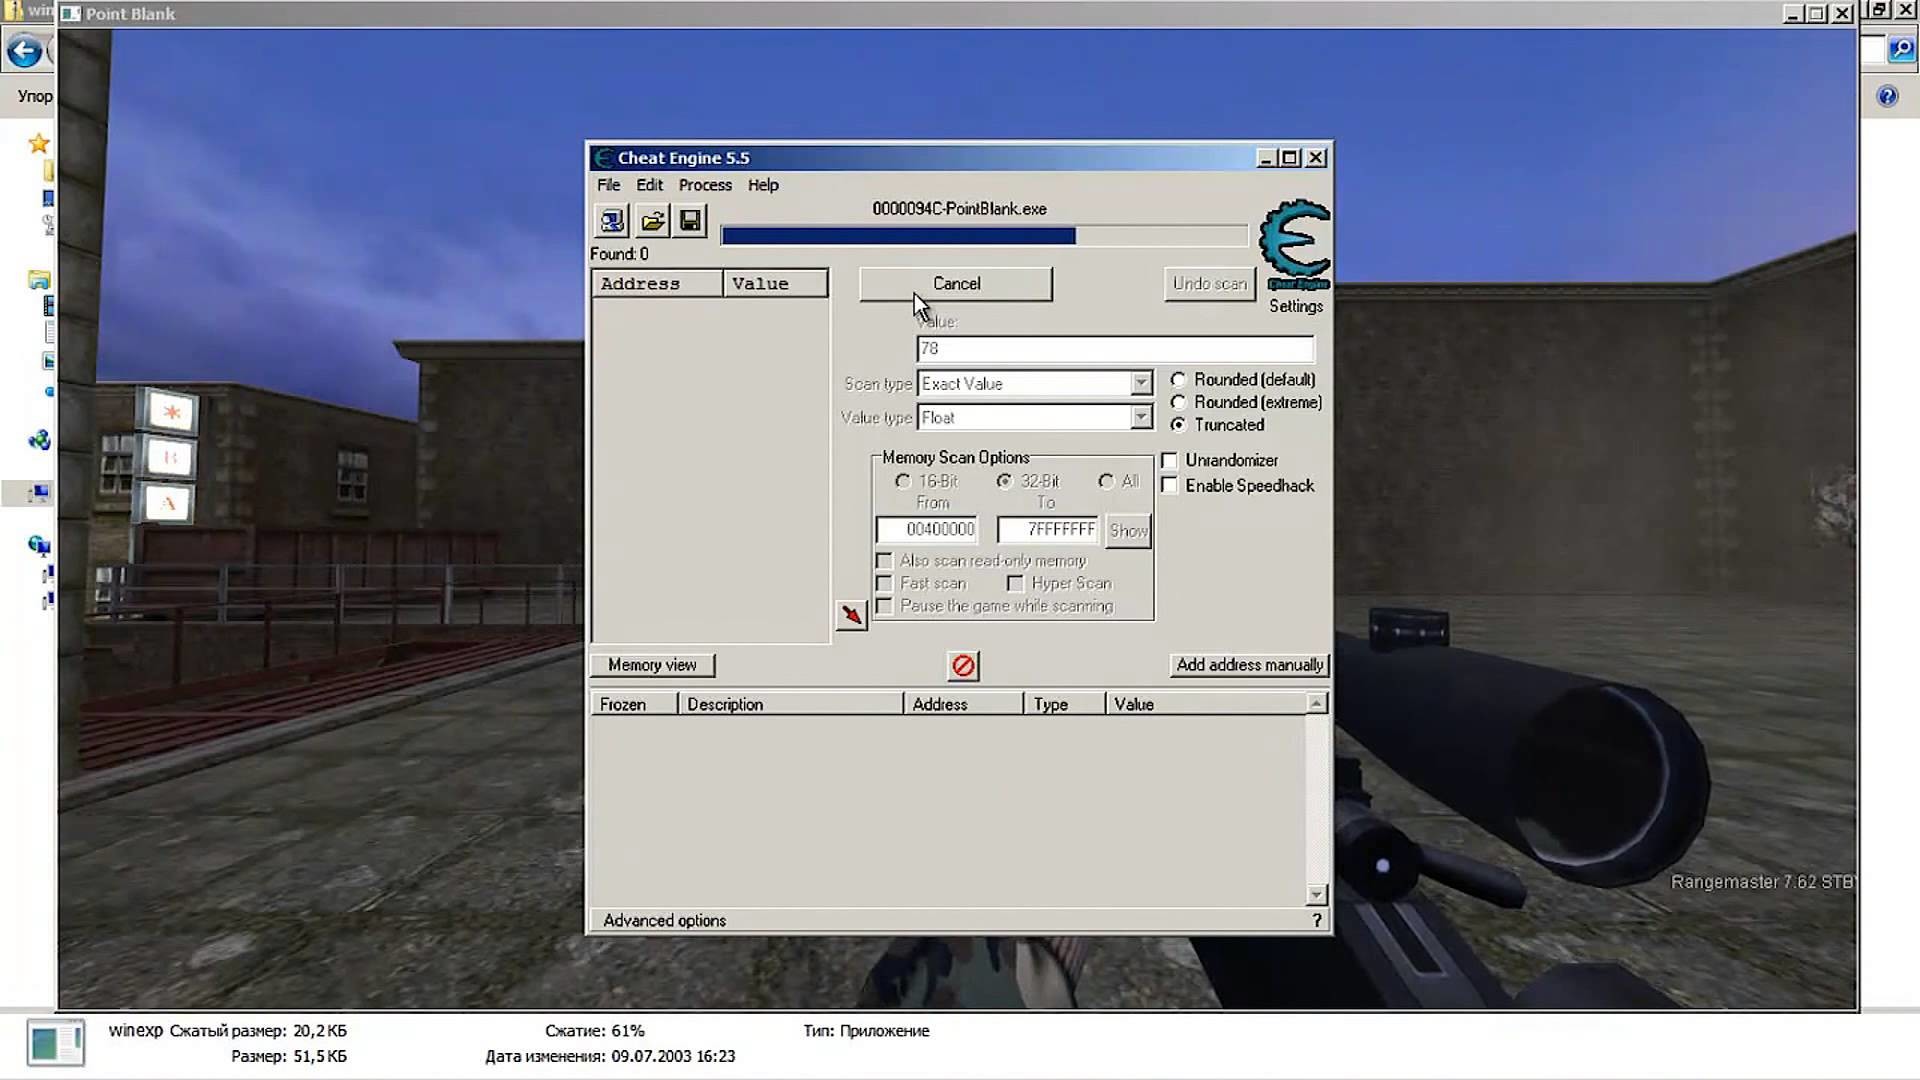The height and width of the screenshot is (1080, 1920).
Task: Enable the Unrandomizer checkbox
Action: (1169, 461)
